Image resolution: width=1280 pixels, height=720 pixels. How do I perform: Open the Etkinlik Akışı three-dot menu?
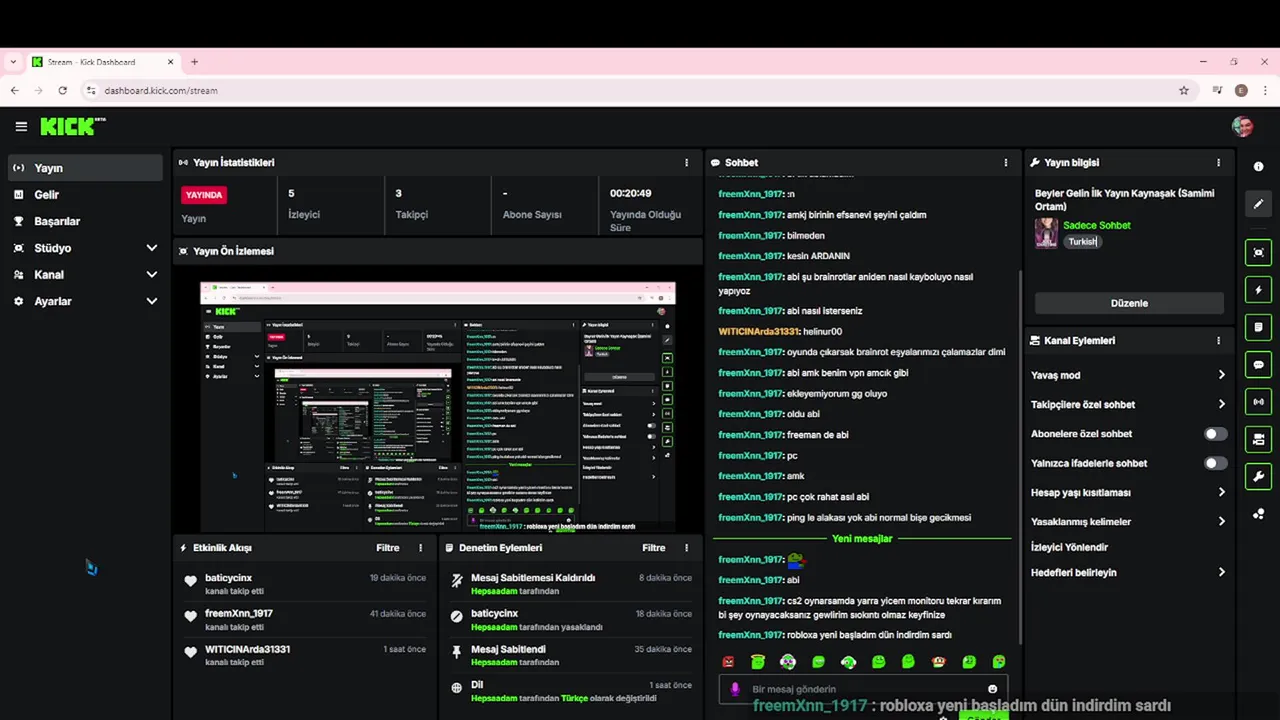coord(420,548)
